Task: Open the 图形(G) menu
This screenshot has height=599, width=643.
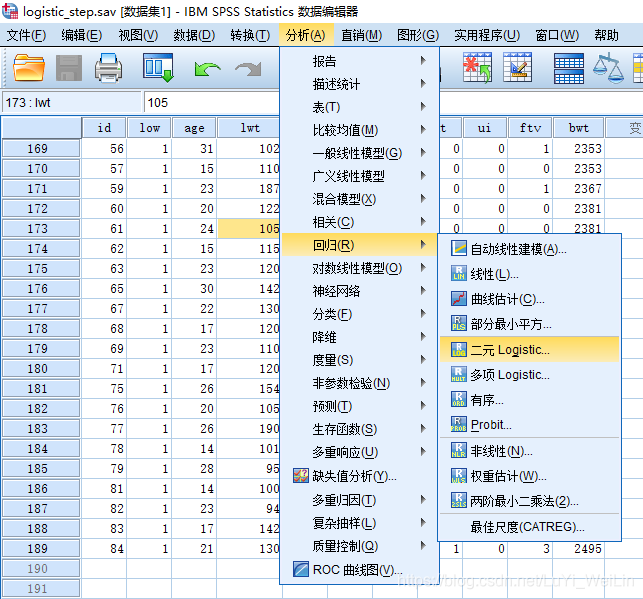Action: tap(418, 35)
